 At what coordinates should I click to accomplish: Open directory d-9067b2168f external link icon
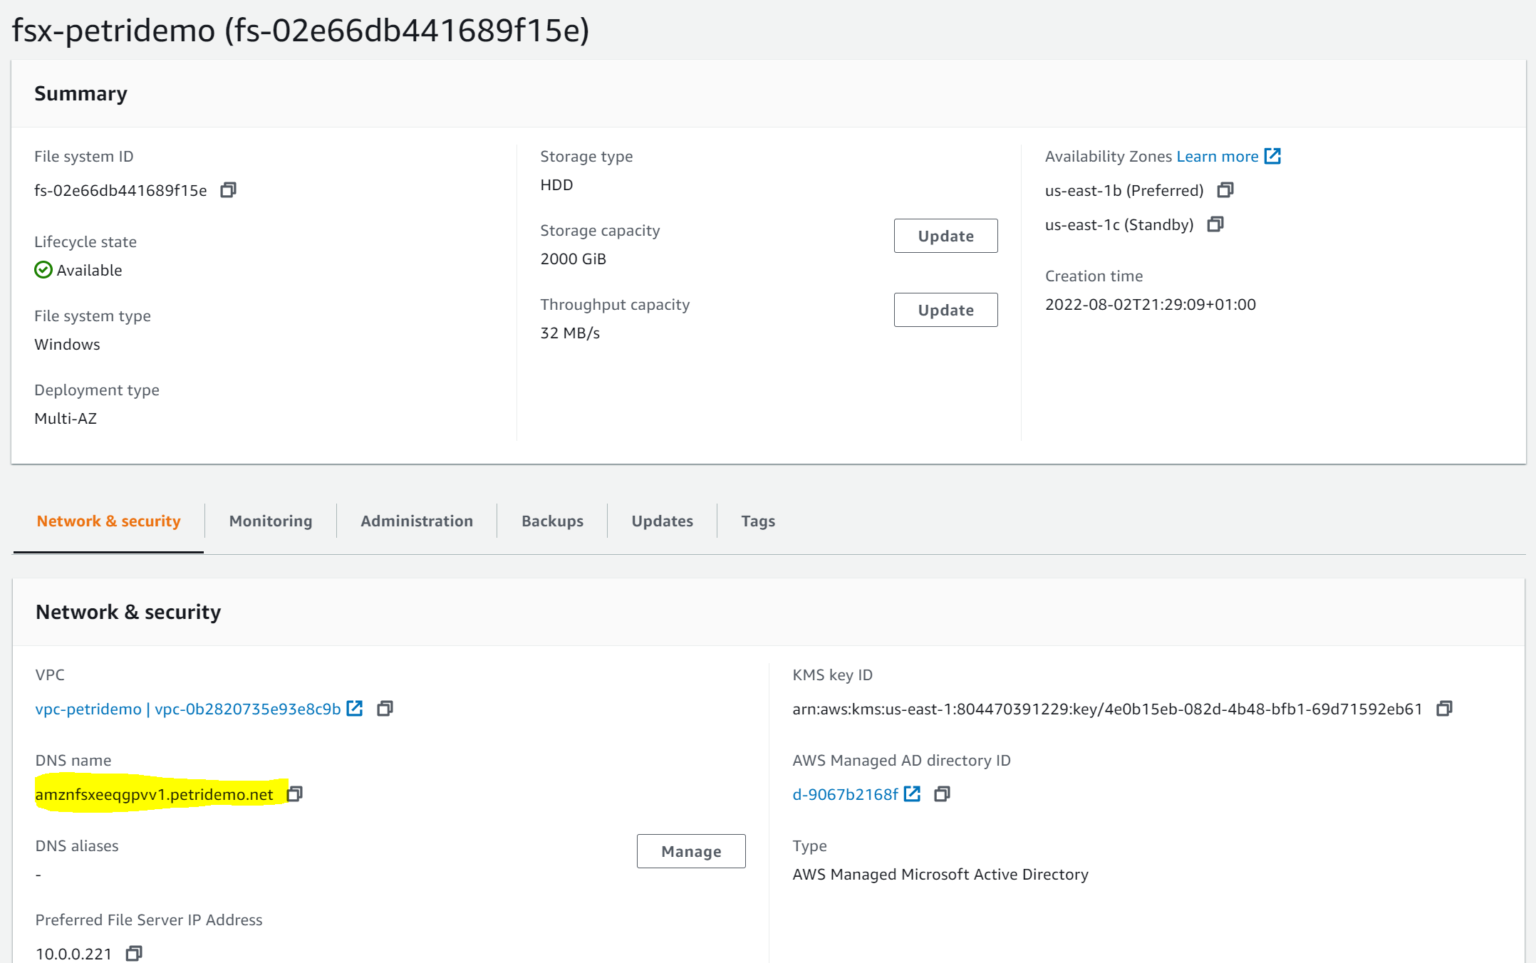coord(911,793)
